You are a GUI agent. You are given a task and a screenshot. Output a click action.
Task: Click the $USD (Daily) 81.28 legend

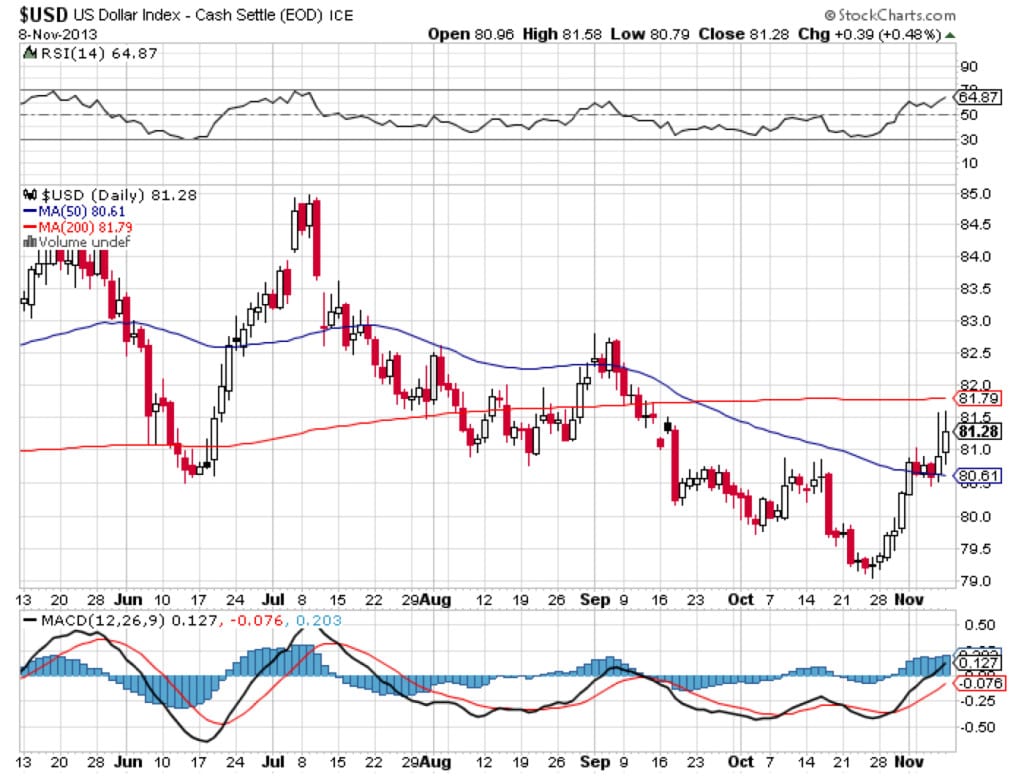point(119,195)
